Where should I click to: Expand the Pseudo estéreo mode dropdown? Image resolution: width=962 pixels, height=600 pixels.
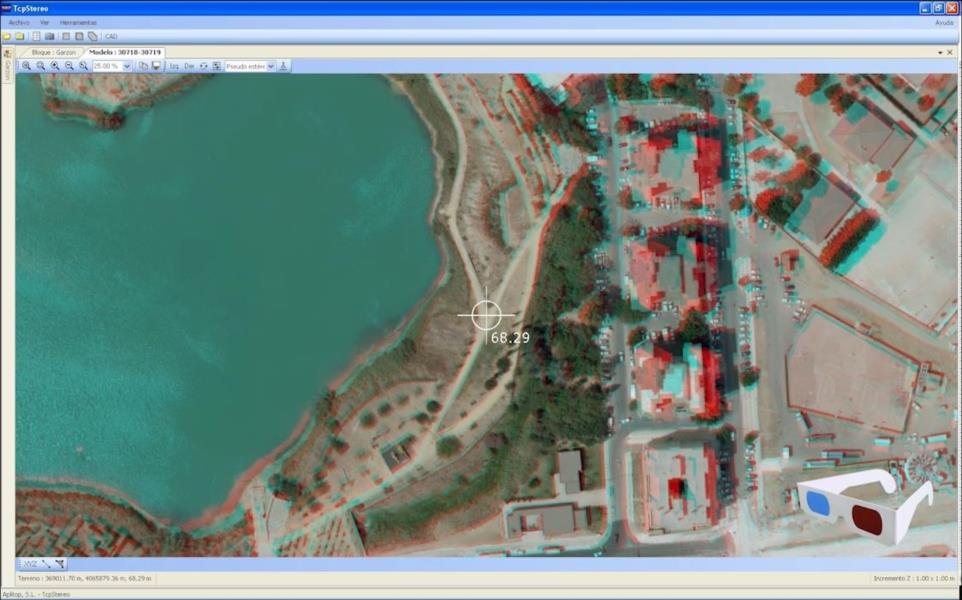[271, 66]
